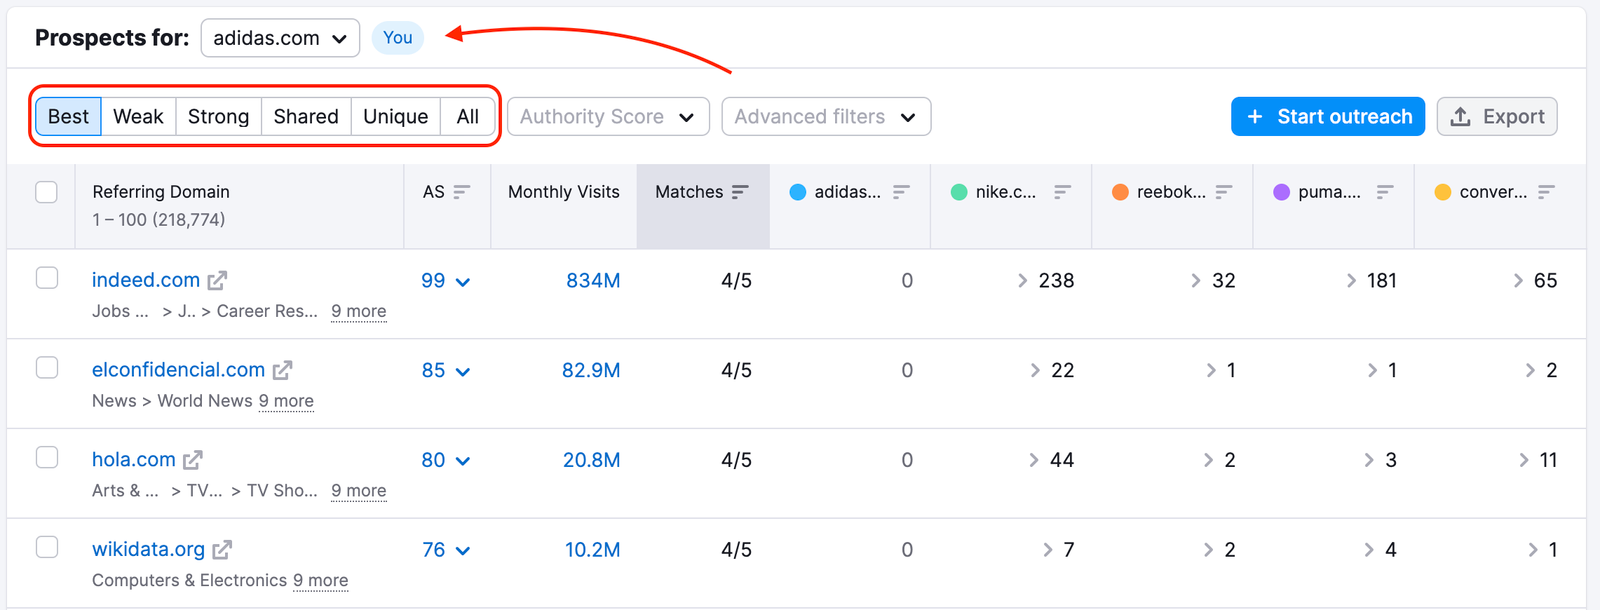
Task: Expand AS 80 details for hola.com
Action: (463, 462)
